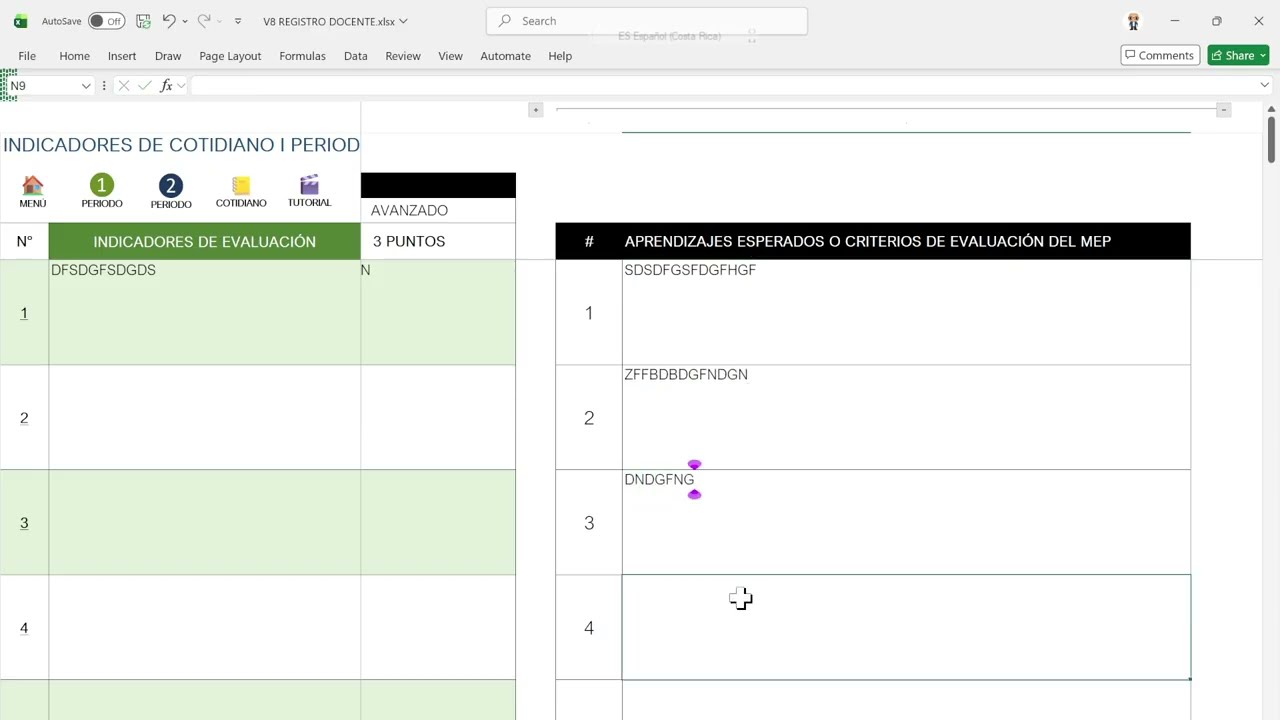Switch to the Review tab
Screen dimensions: 1280x720
click(x=403, y=56)
